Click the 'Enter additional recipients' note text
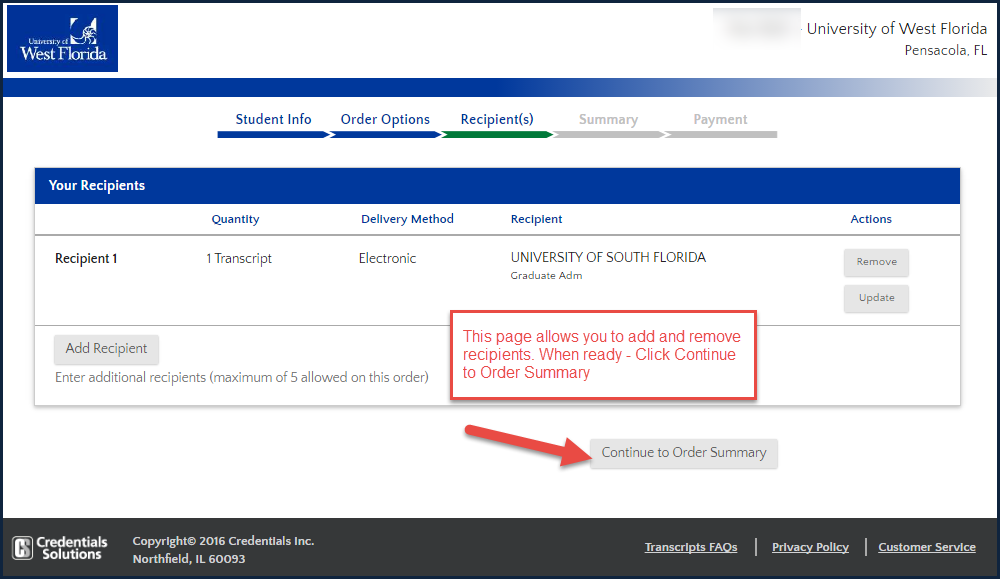Image resolution: width=1000 pixels, height=579 pixels. click(x=242, y=377)
